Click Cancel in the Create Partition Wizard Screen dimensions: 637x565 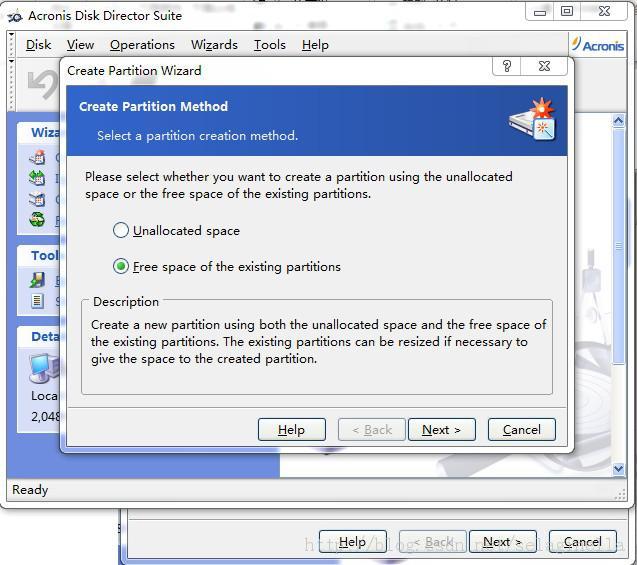[522, 429]
